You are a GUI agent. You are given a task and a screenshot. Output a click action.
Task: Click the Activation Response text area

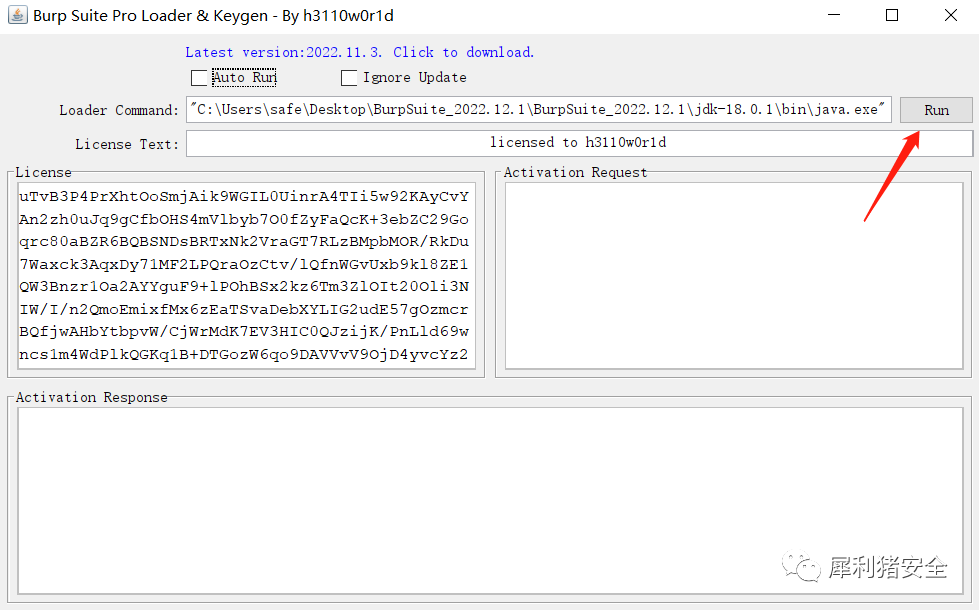pyautogui.click(x=490, y=501)
